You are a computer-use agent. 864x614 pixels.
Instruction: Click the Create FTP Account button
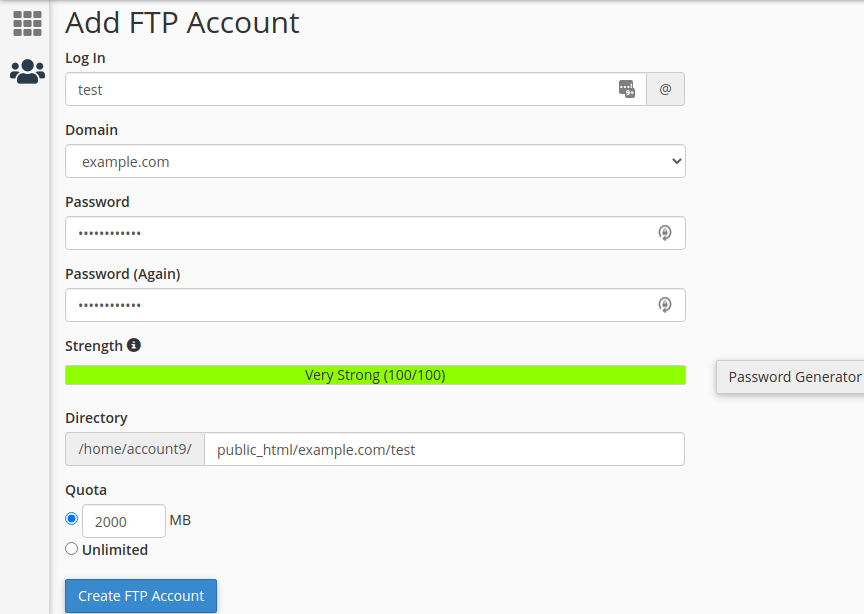[x=141, y=596]
